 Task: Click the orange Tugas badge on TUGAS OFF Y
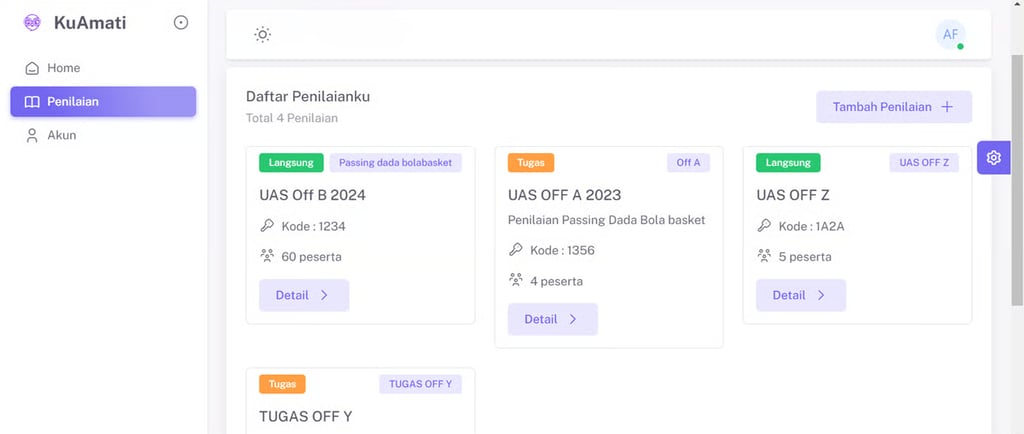282,384
